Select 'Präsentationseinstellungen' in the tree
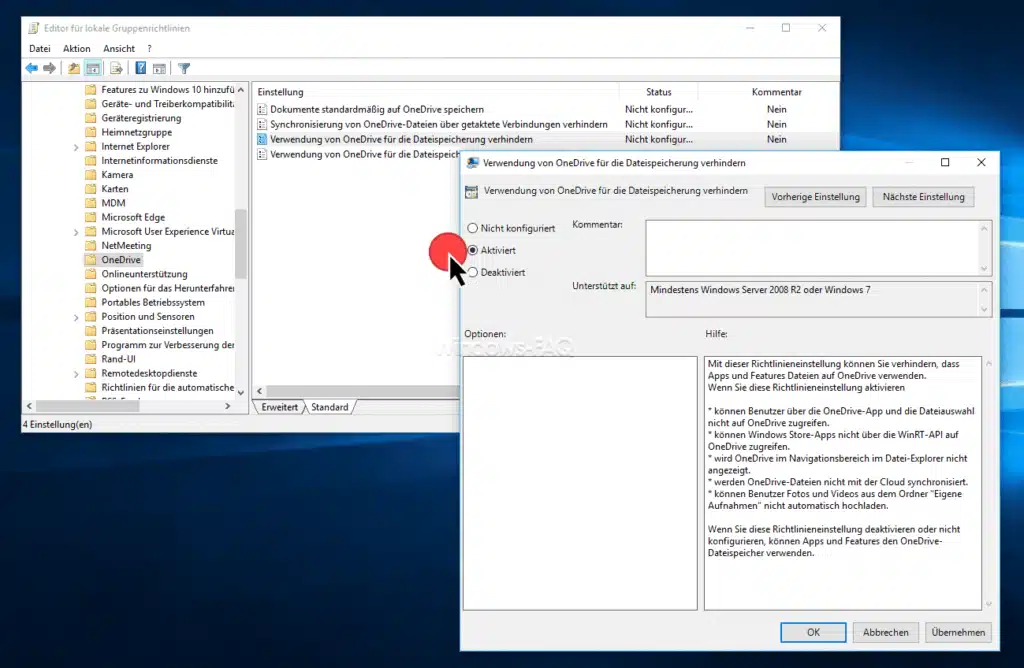The image size is (1024, 668). pos(157,331)
